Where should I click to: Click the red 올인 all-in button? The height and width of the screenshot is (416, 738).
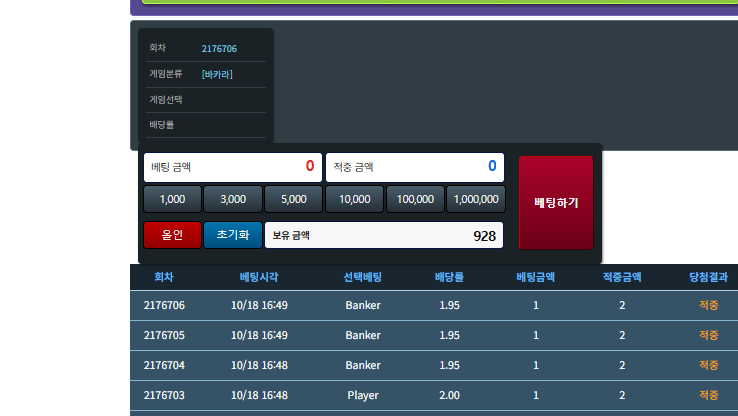[x=172, y=235]
